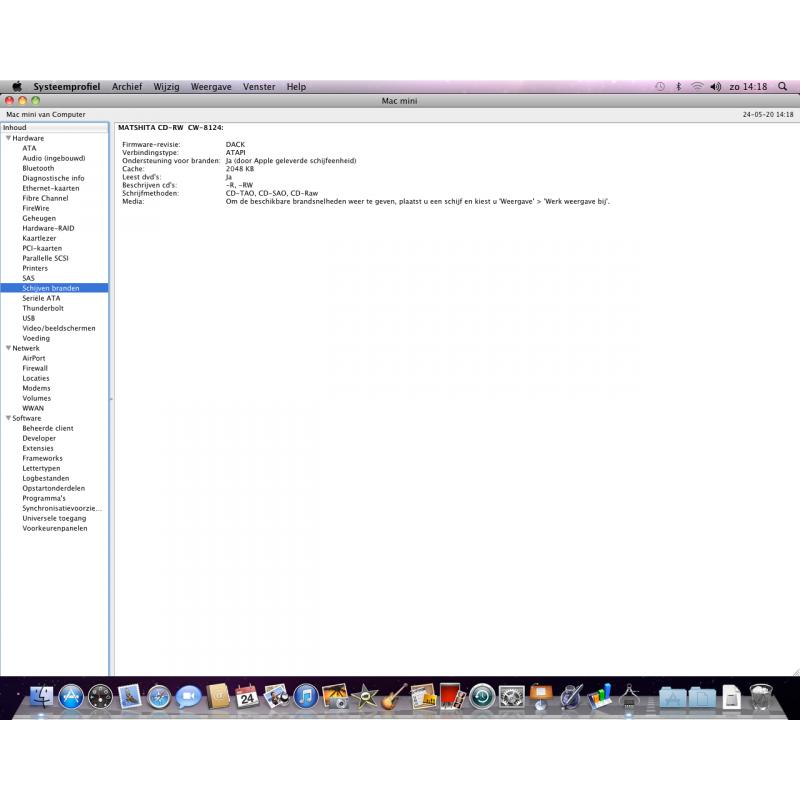Open Photo Booth red curtain icon
The height and width of the screenshot is (800, 800).
(453, 696)
